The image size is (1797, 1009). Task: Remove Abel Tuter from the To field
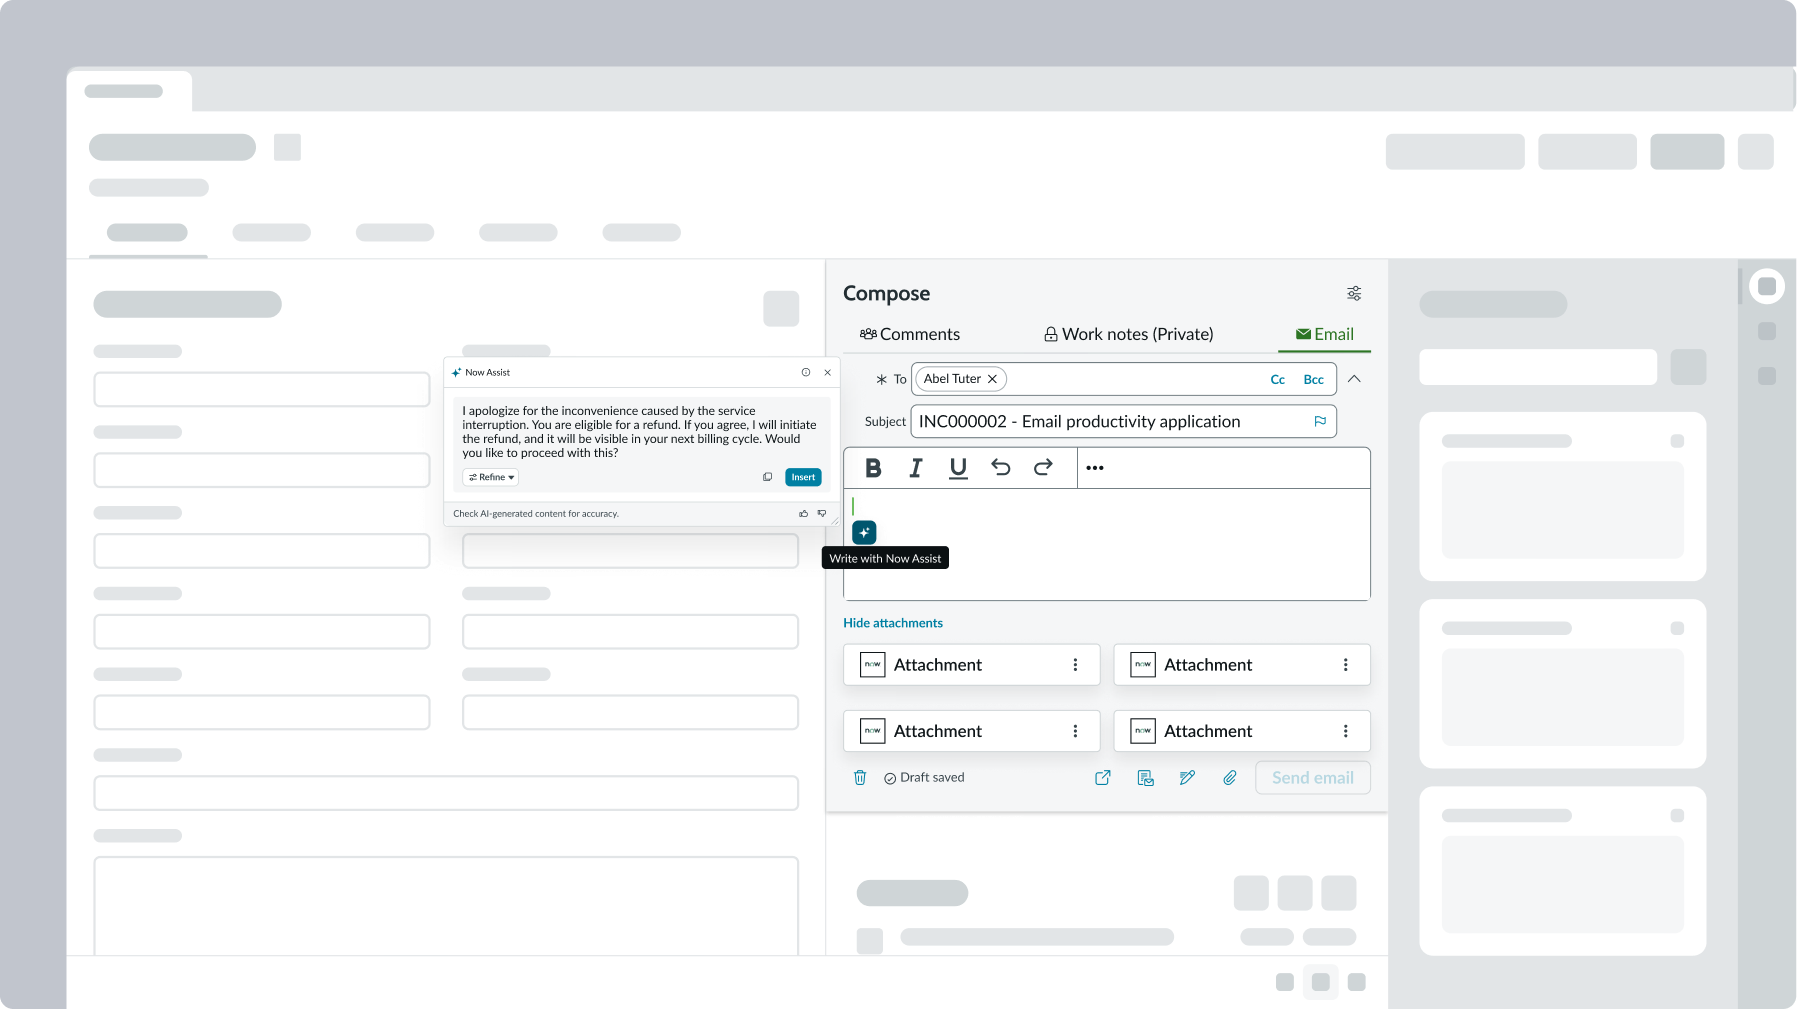(992, 379)
